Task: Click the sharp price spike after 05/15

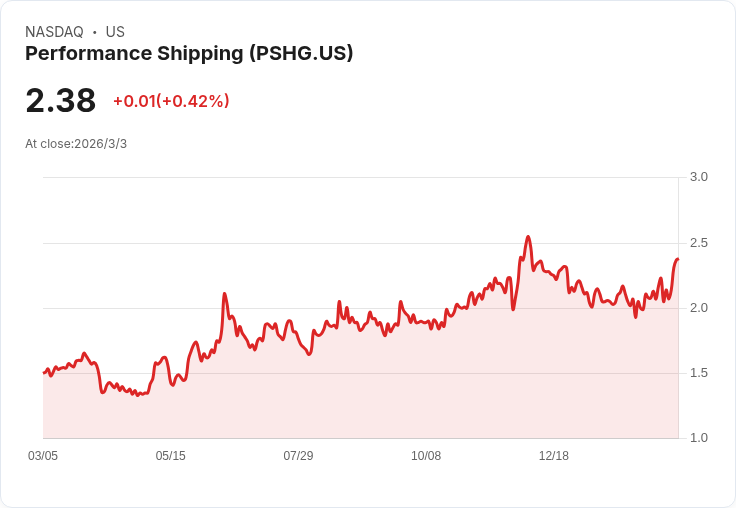Action: 225,294
